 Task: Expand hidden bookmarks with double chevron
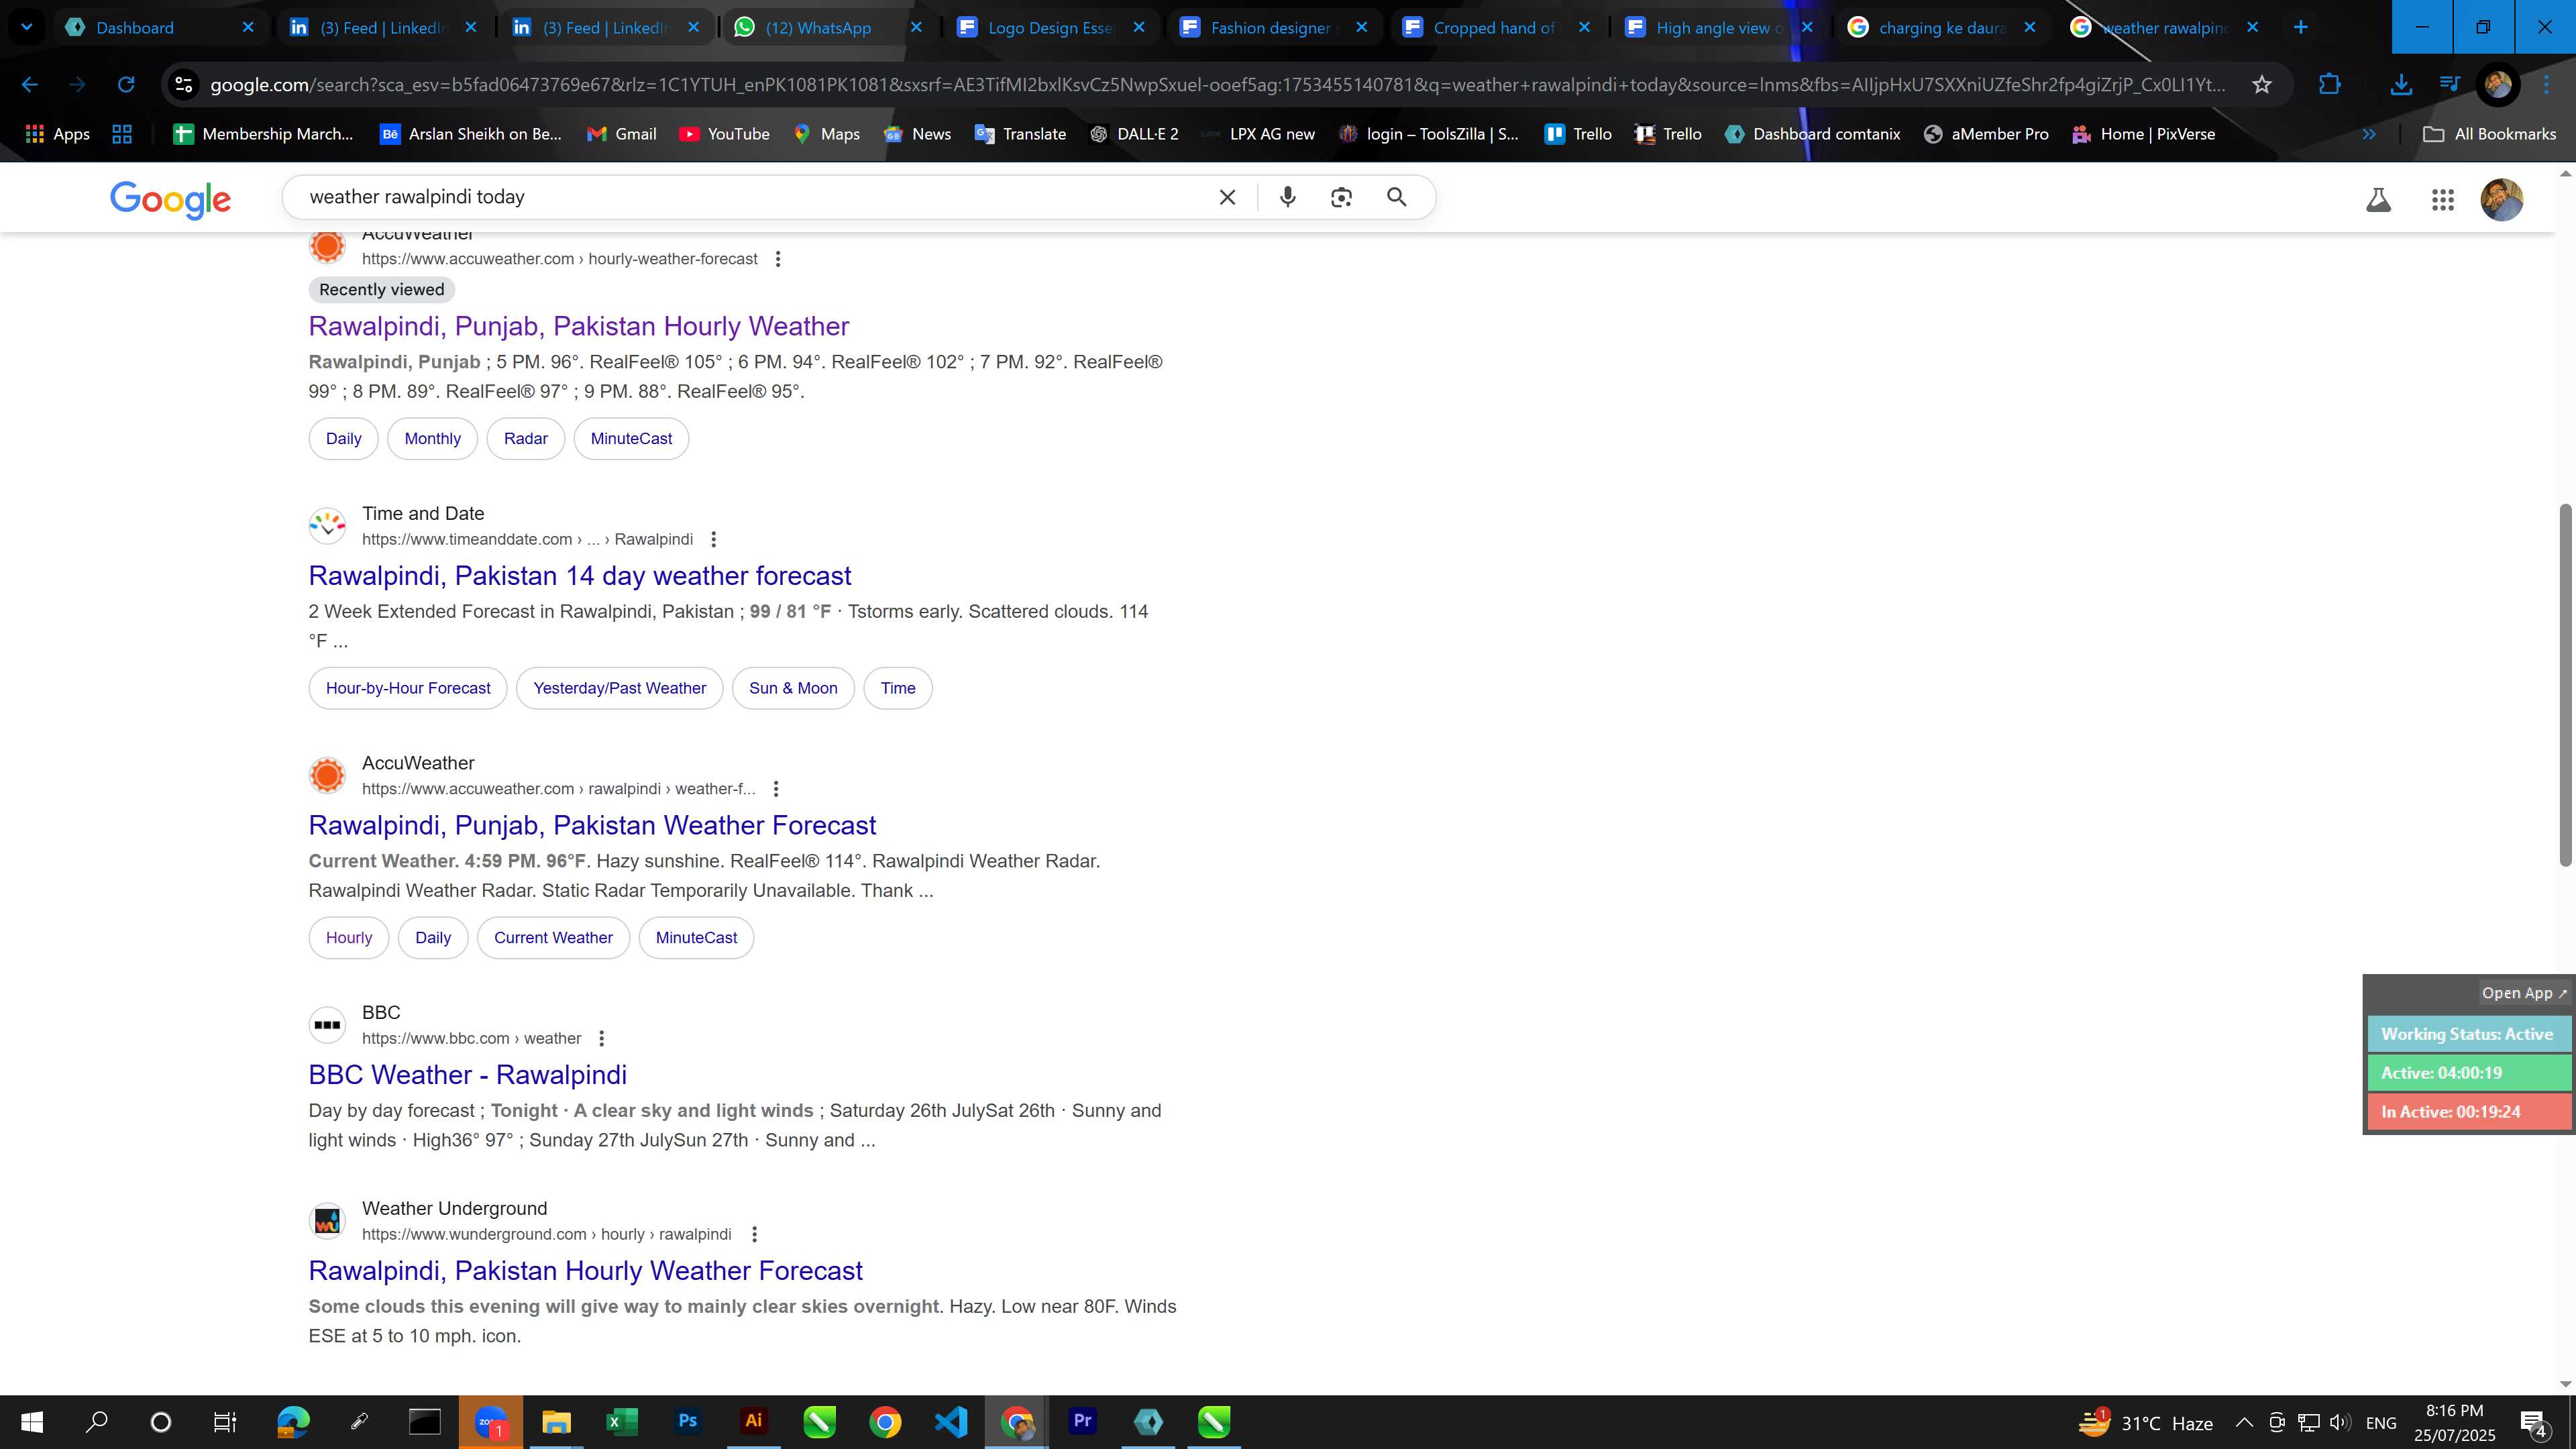coord(2369,134)
